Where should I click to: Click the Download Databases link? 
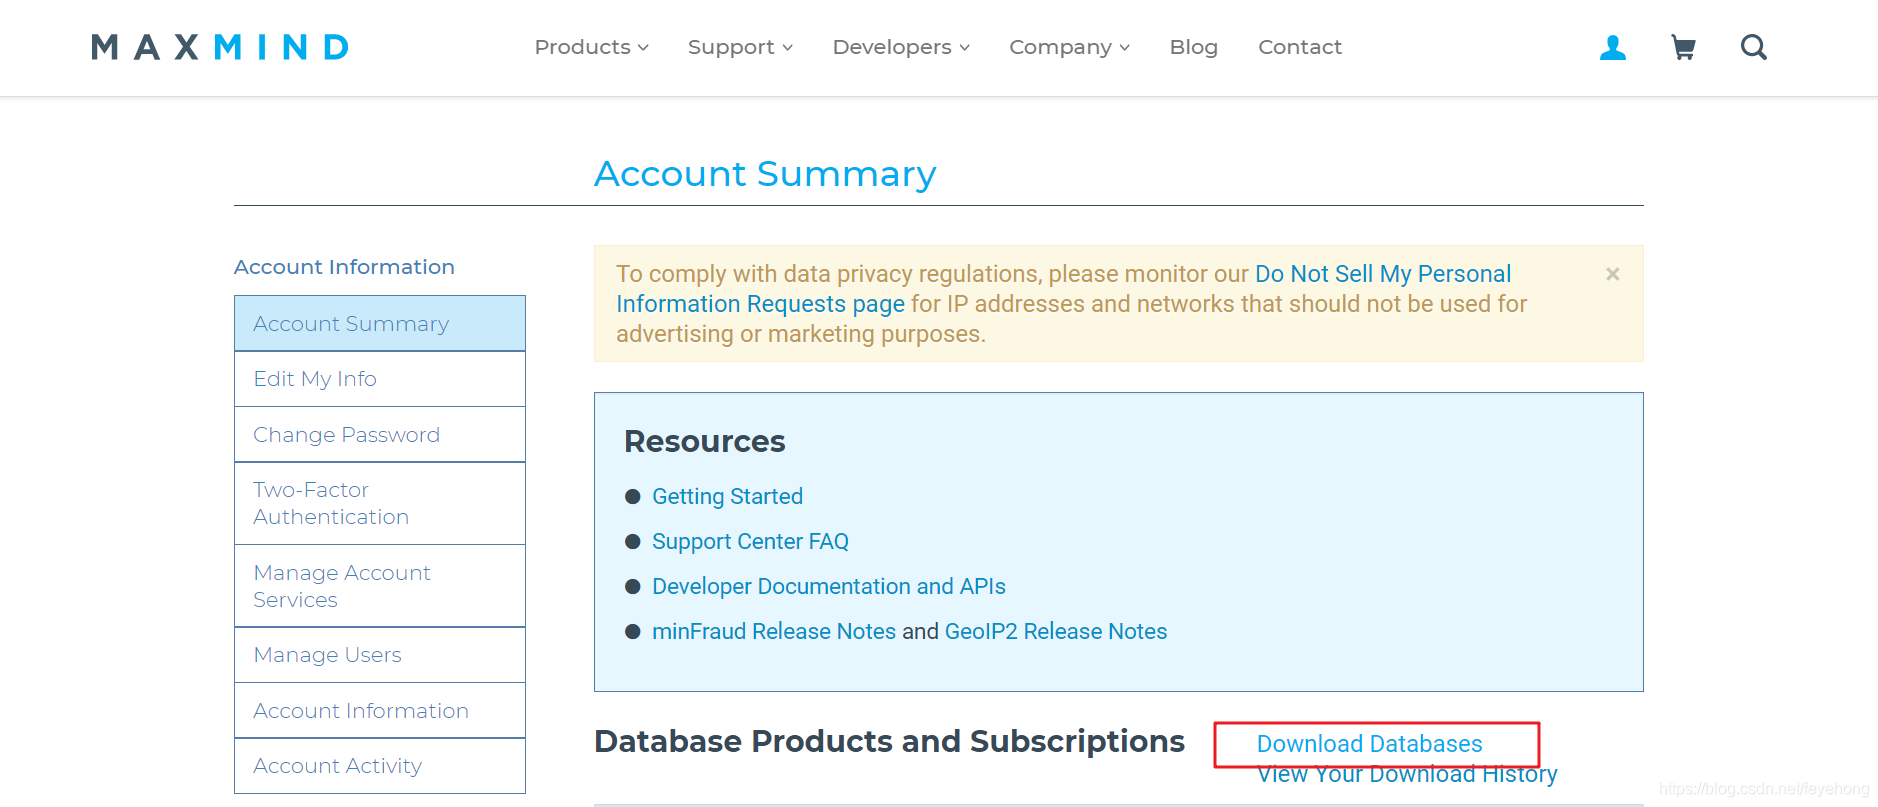click(1369, 744)
